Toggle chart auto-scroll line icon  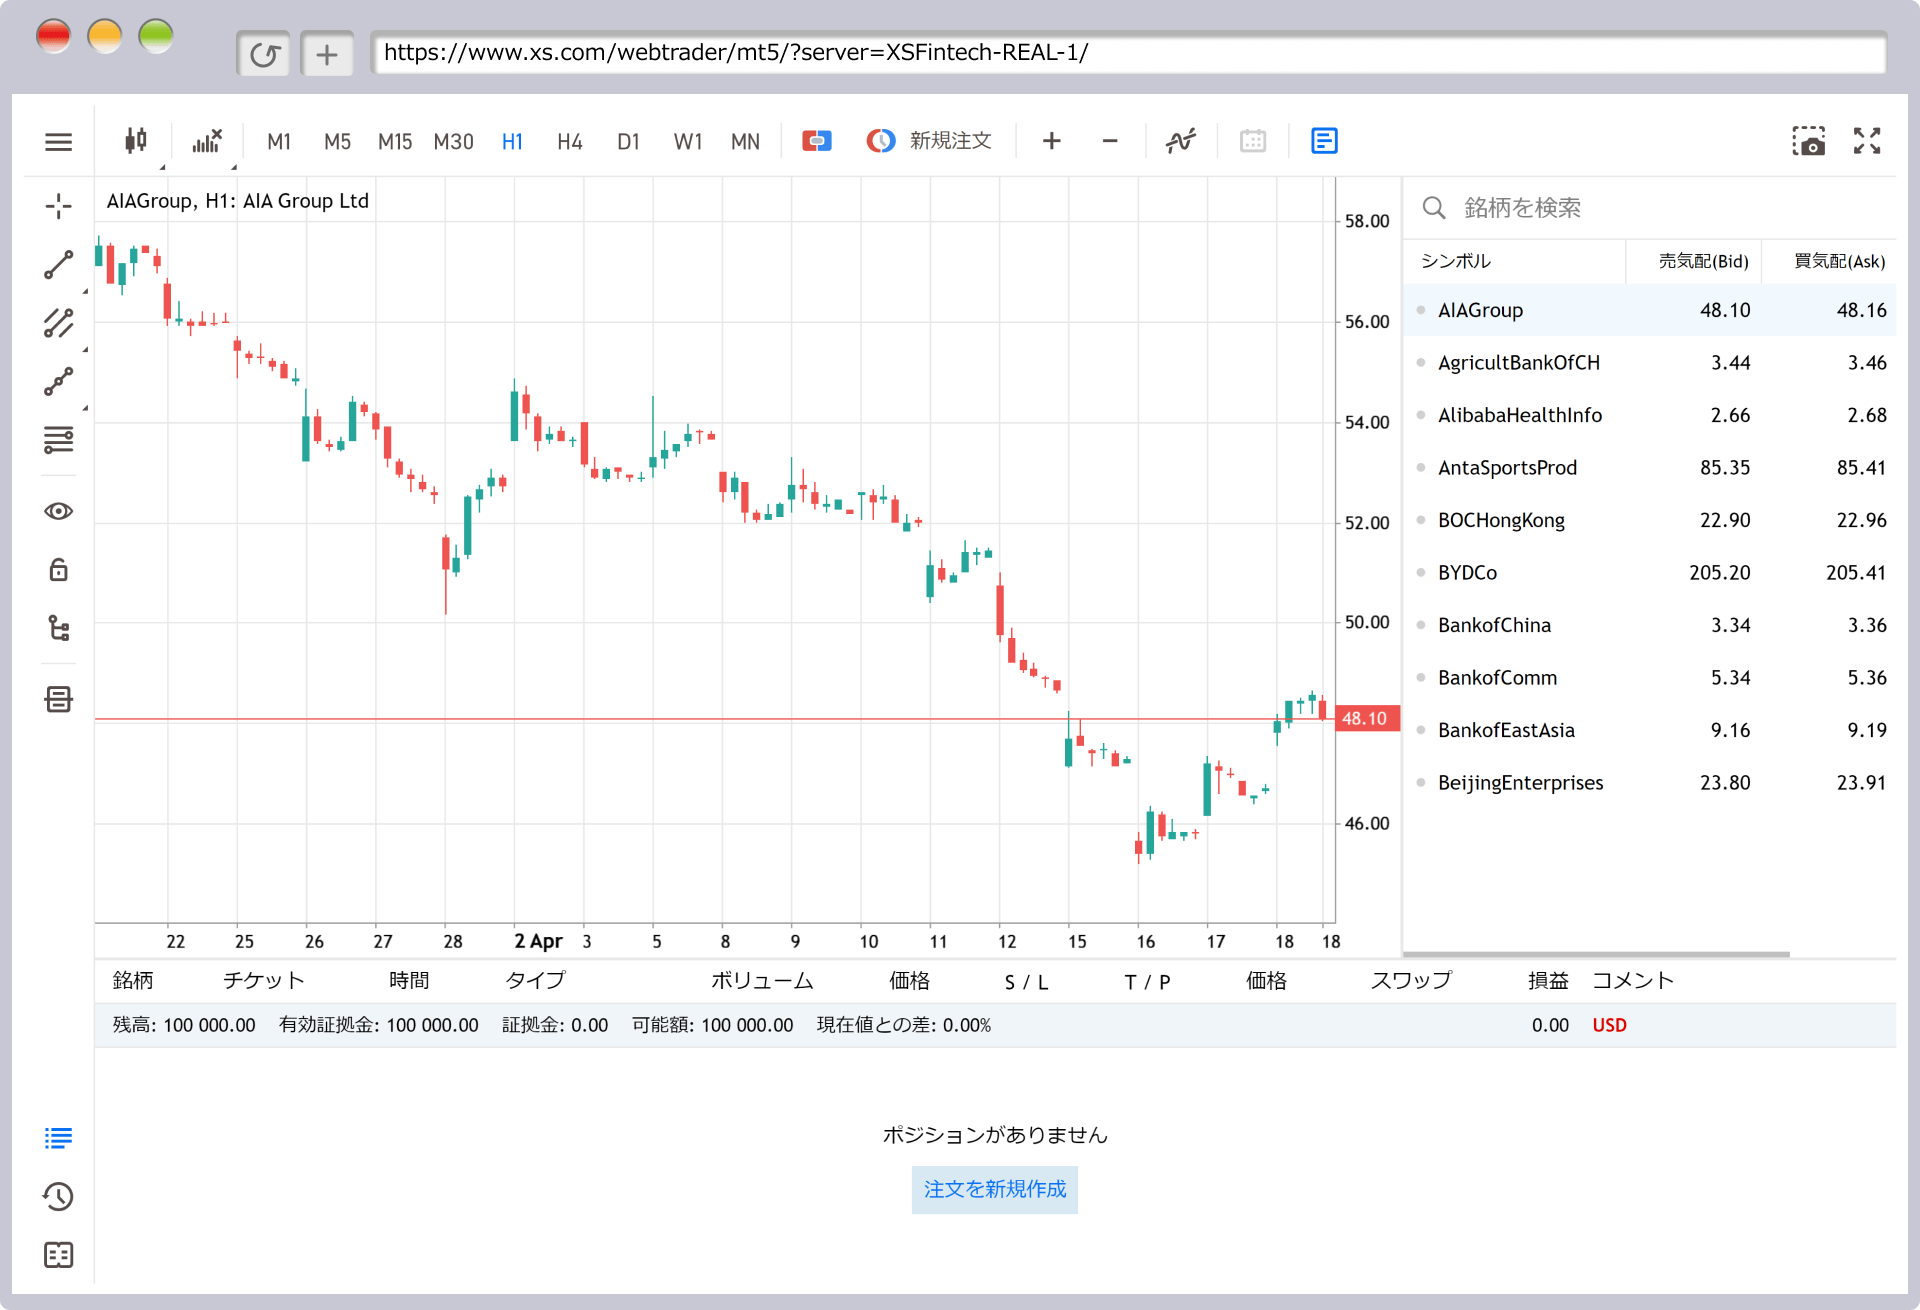tap(1181, 141)
